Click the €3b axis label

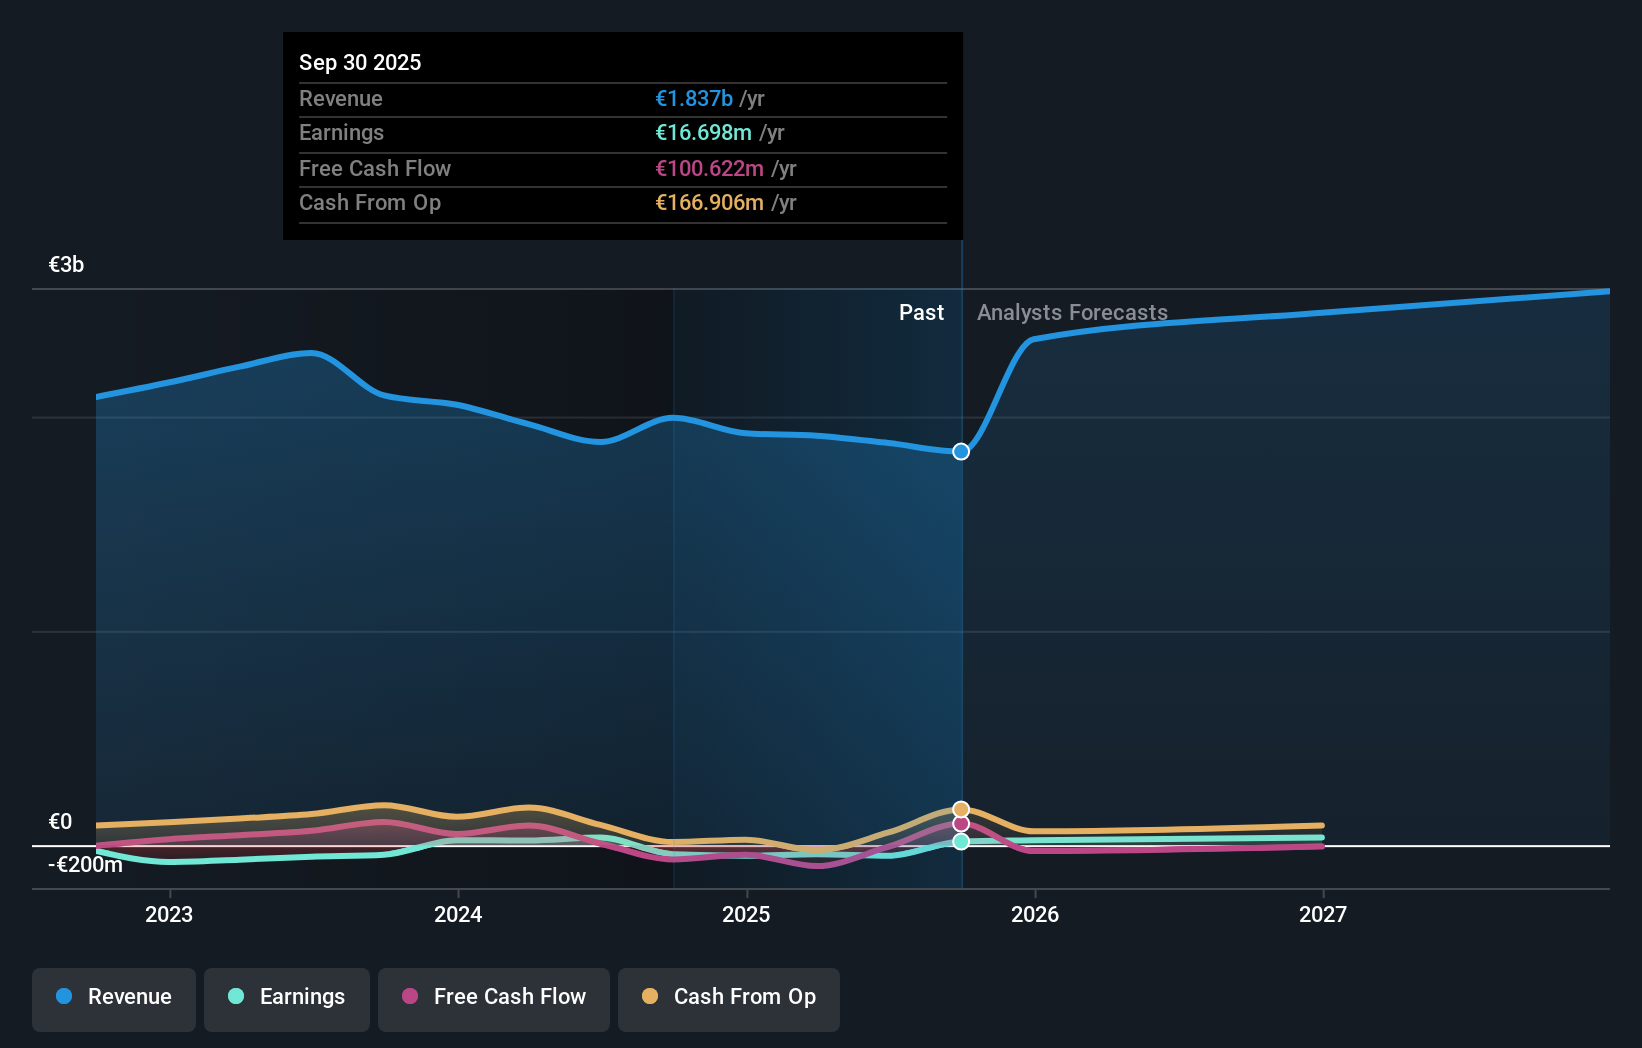65,264
